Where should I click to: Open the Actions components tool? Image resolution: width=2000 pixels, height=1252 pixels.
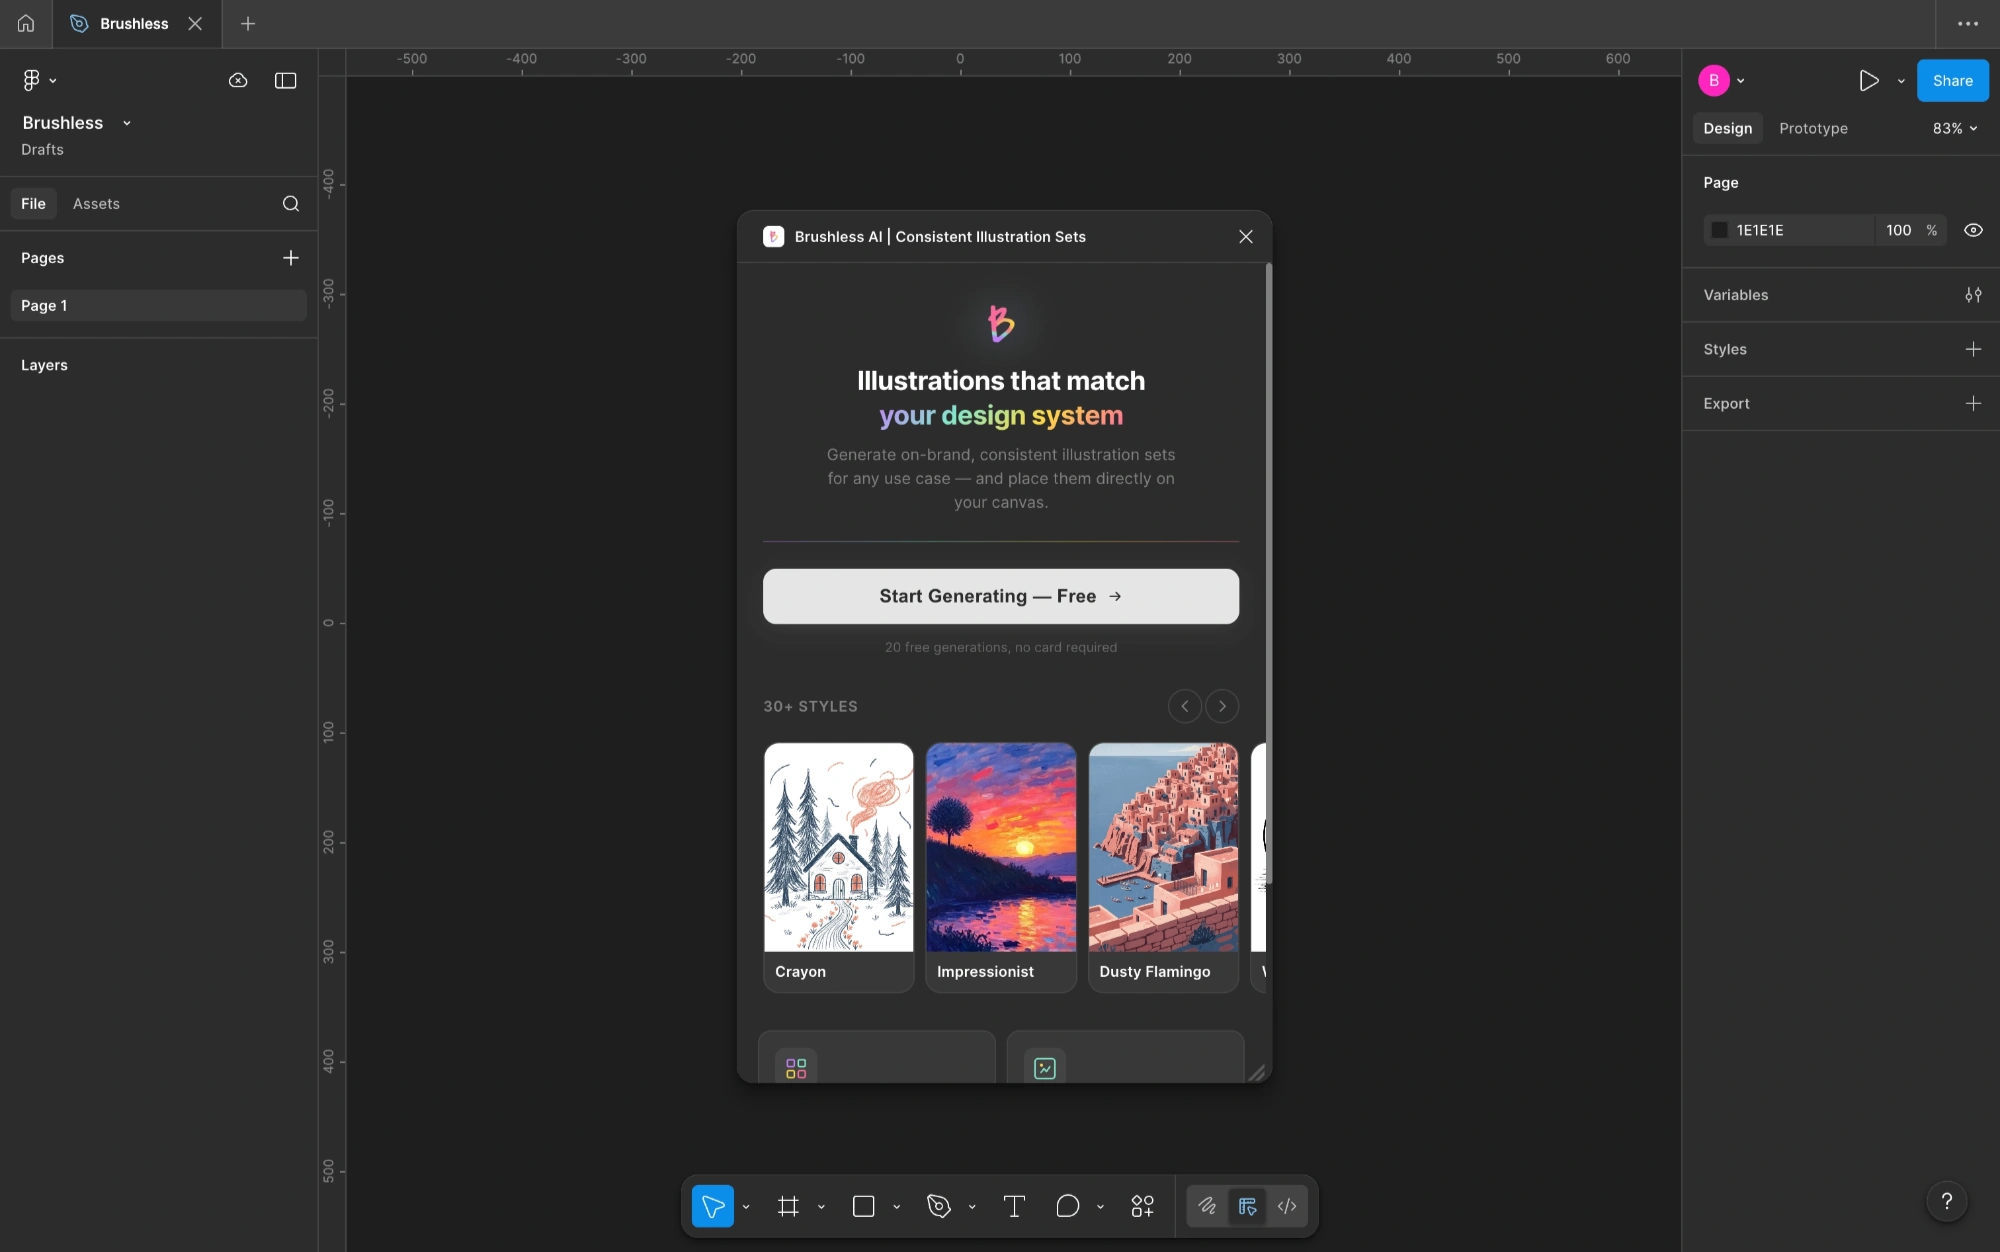[x=1142, y=1206]
